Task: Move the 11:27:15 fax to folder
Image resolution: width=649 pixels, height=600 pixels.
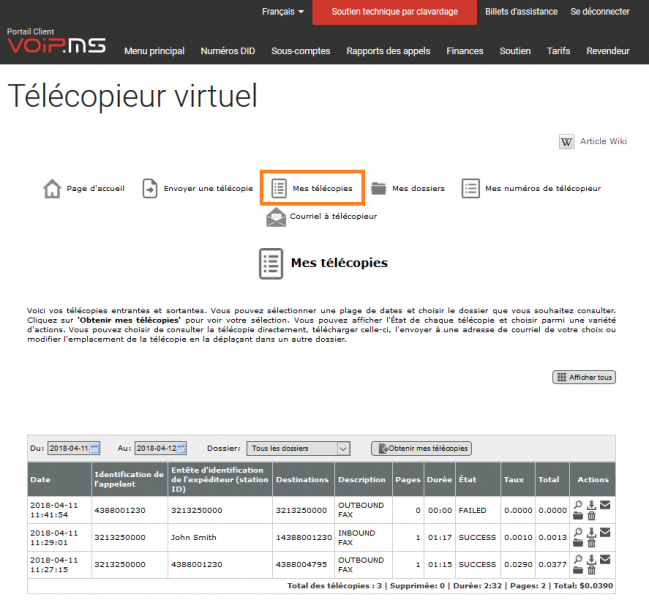Action: point(578,570)
